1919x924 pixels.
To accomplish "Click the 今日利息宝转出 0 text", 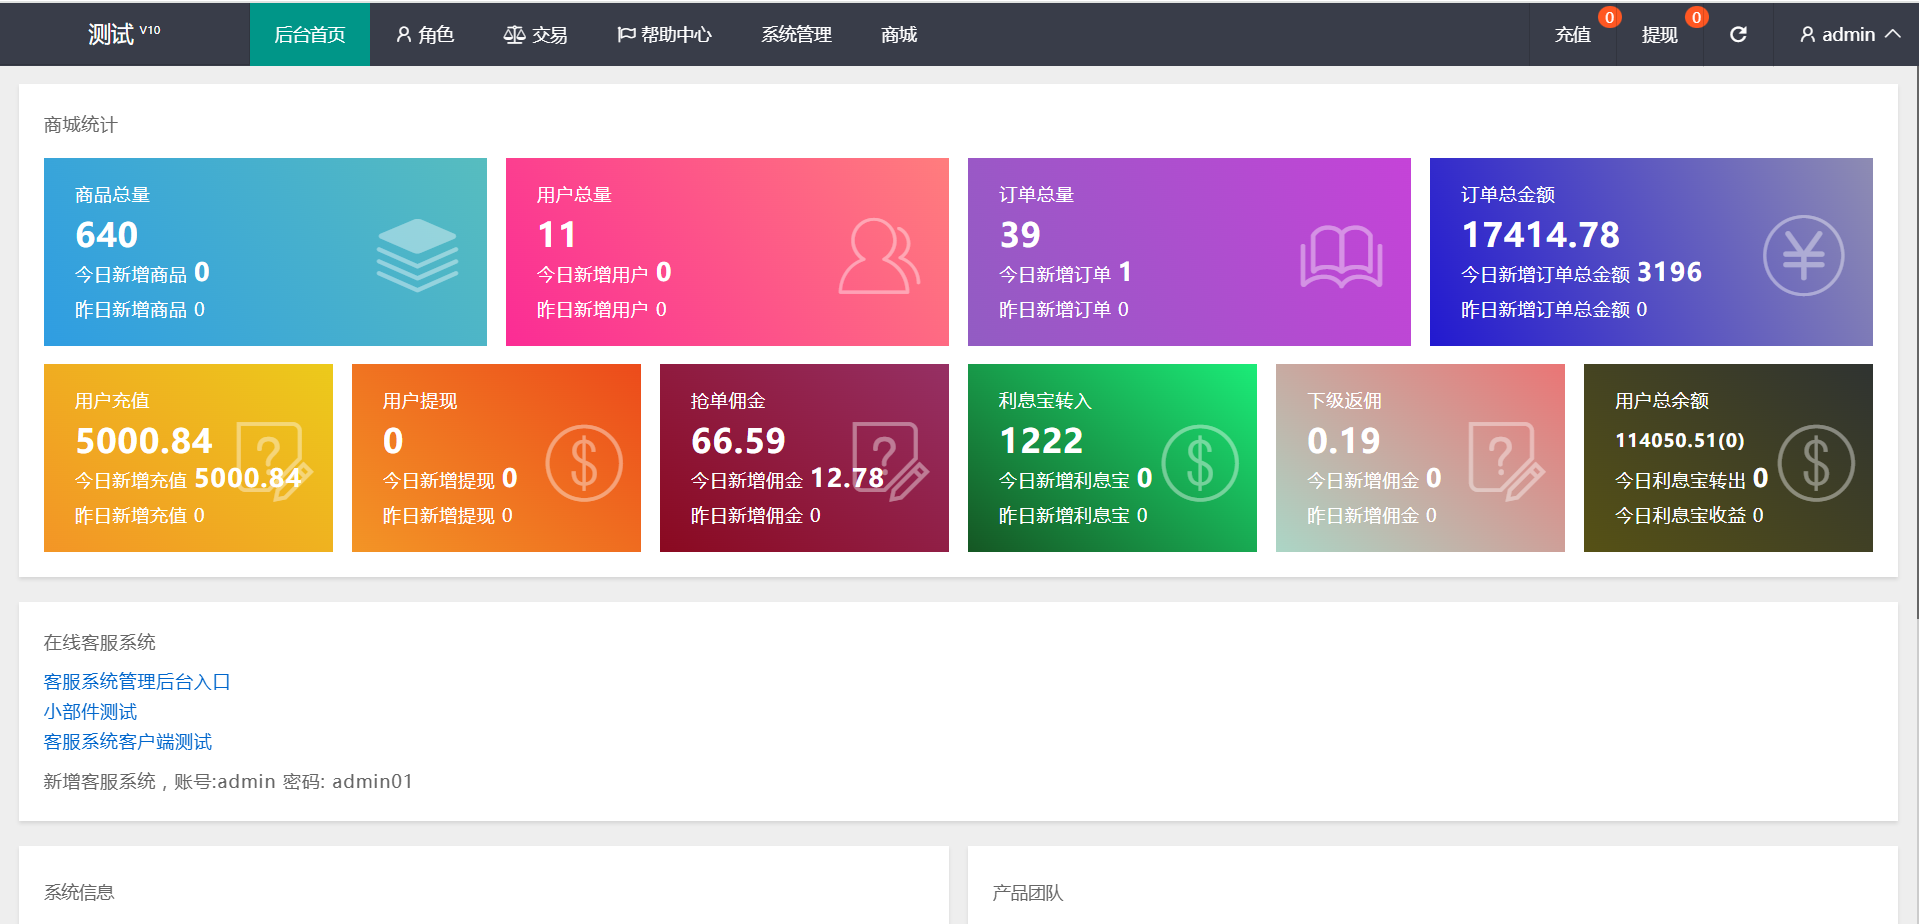I will click(x=1691, y=479).
